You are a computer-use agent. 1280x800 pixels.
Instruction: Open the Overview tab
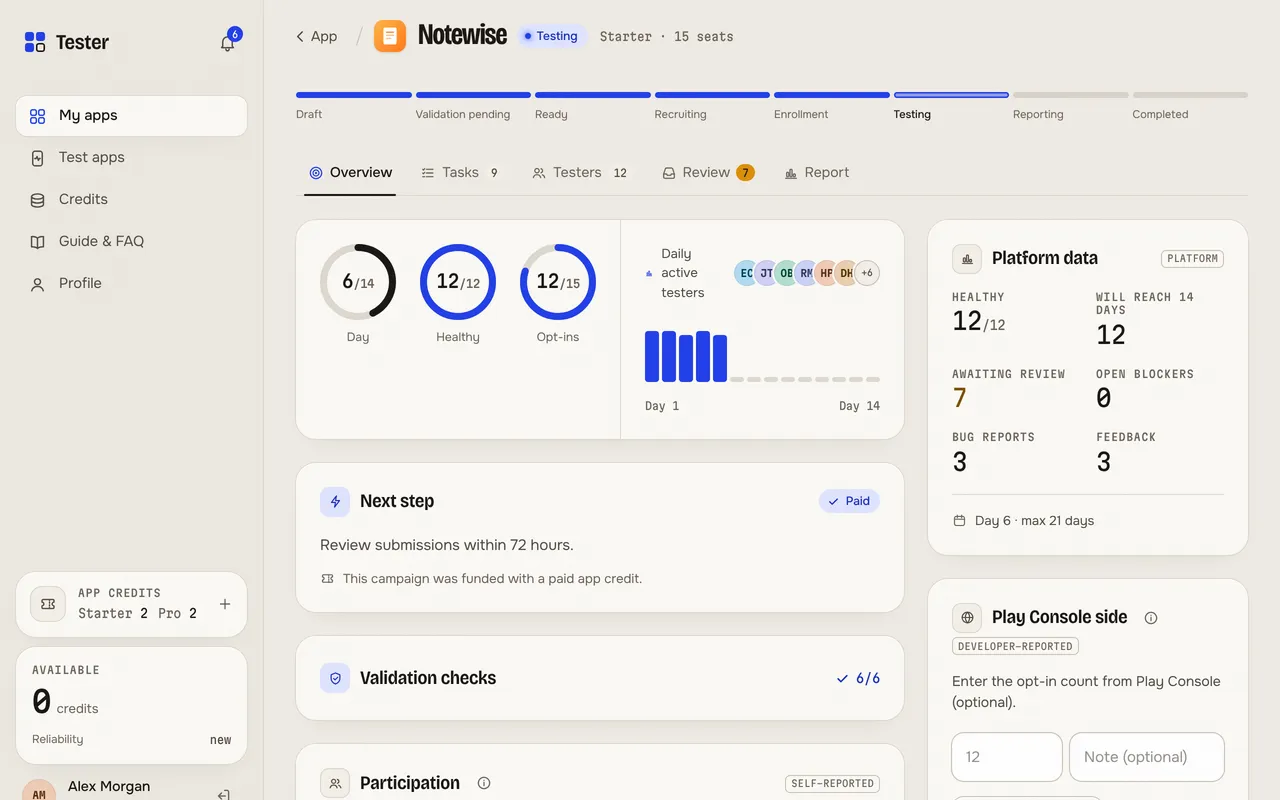[350, 173]
